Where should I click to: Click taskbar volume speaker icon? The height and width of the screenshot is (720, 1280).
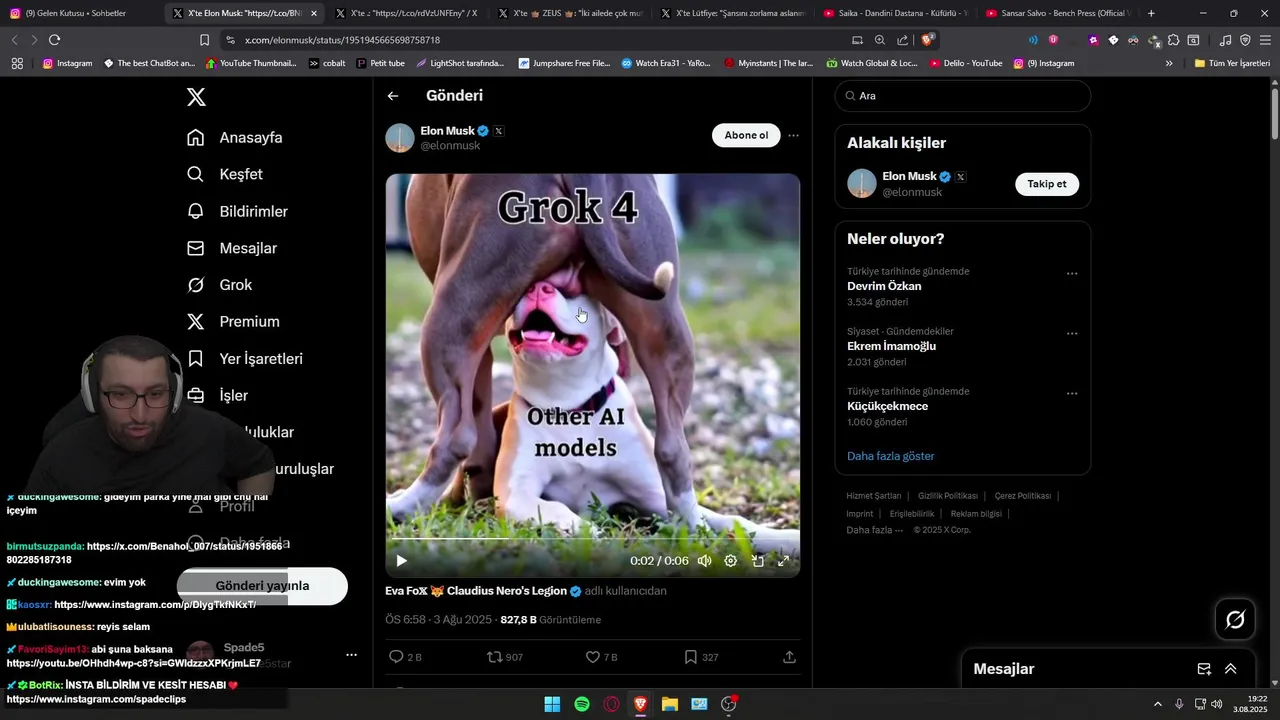click(1217, 704)
